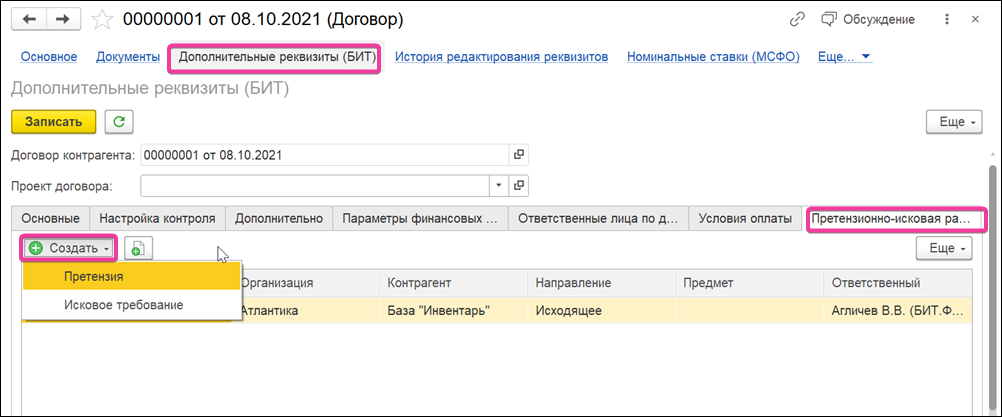Sort by the Ответственный column header
1002x417 pixels.
point(898,282)
